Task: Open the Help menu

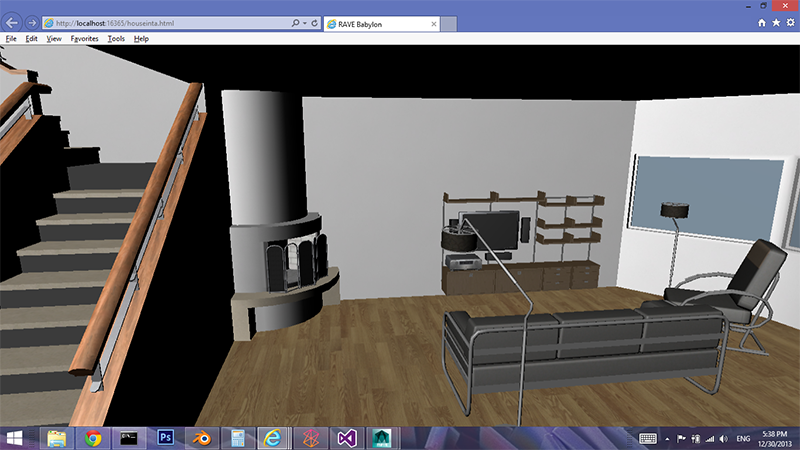Action: [141, 39]
